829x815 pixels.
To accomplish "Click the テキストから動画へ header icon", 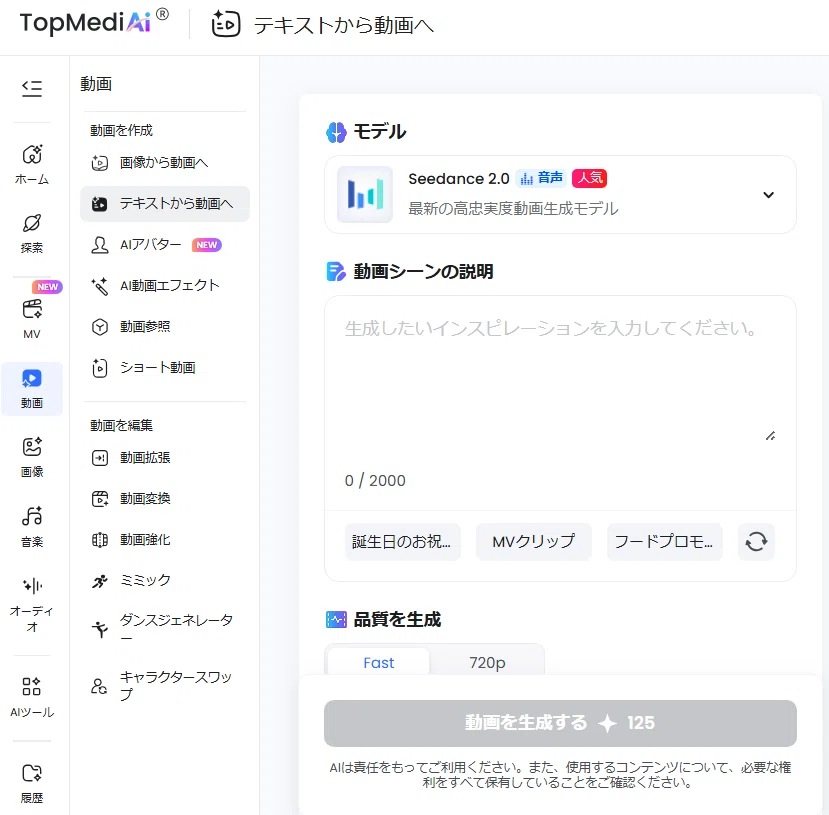I will click(226, 24).
